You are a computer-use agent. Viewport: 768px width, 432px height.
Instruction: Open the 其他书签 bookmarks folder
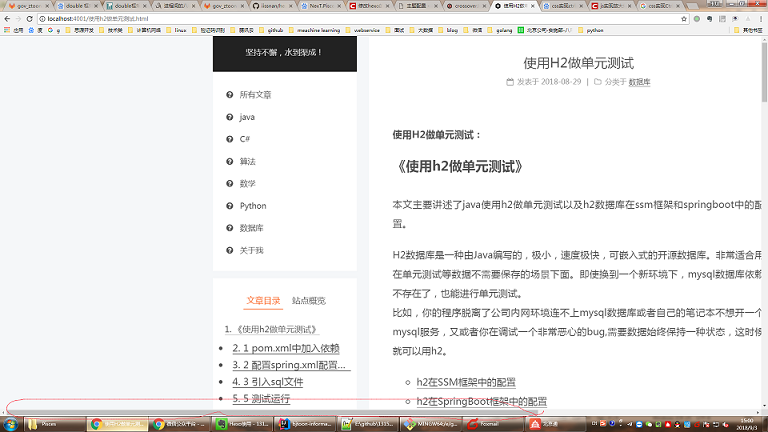pos(748,30)
